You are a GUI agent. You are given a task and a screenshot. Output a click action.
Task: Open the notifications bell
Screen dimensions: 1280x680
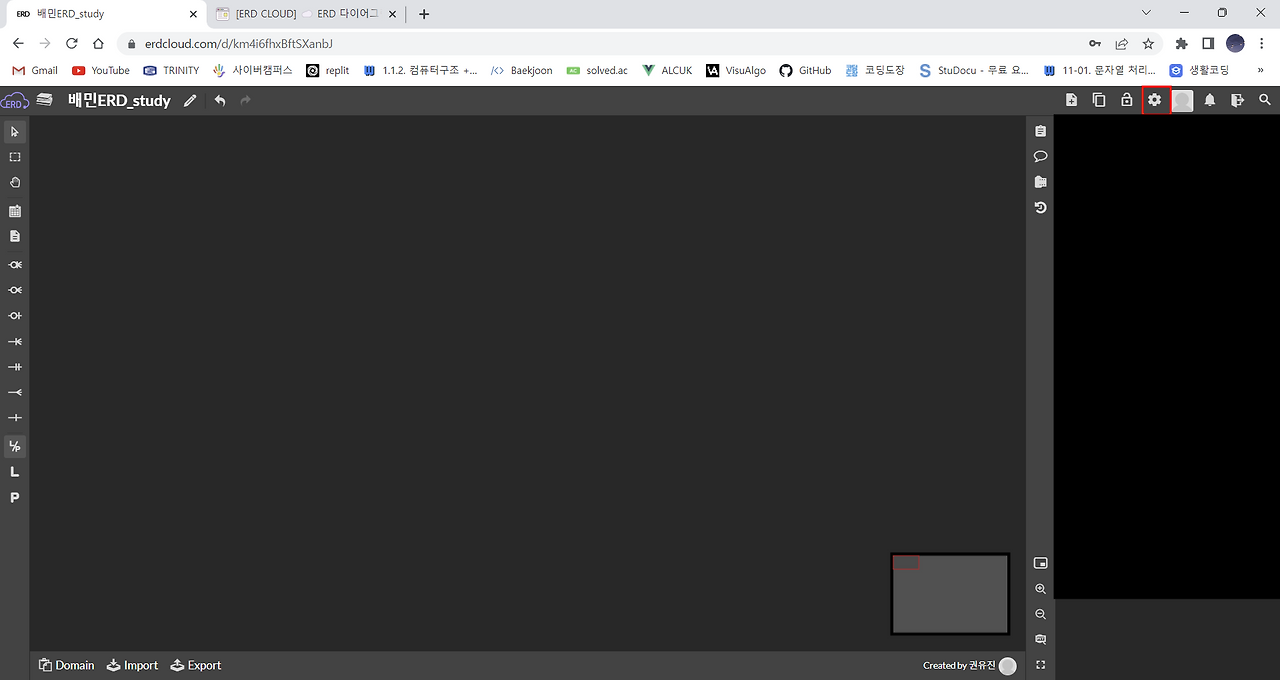(1210, 100)
